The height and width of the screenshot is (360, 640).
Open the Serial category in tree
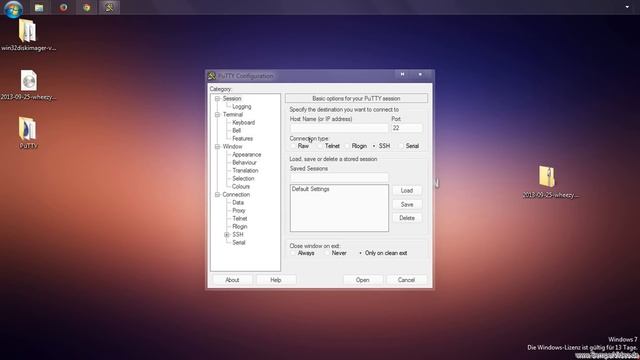coord(239,242)
